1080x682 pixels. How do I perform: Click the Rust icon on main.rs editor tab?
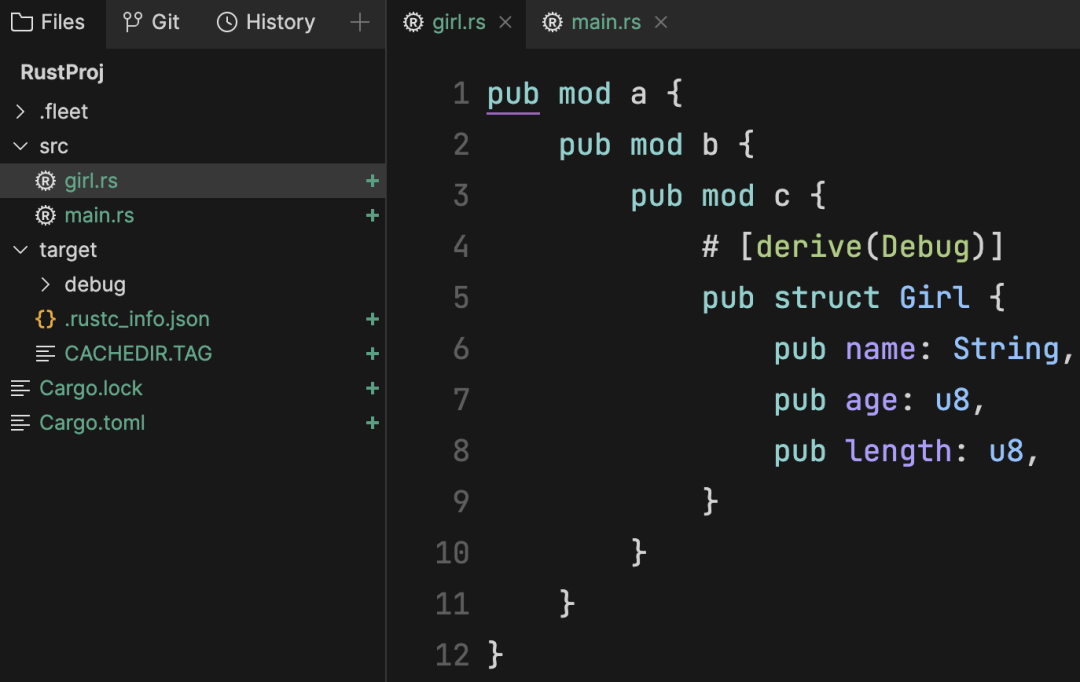point(552,23)
